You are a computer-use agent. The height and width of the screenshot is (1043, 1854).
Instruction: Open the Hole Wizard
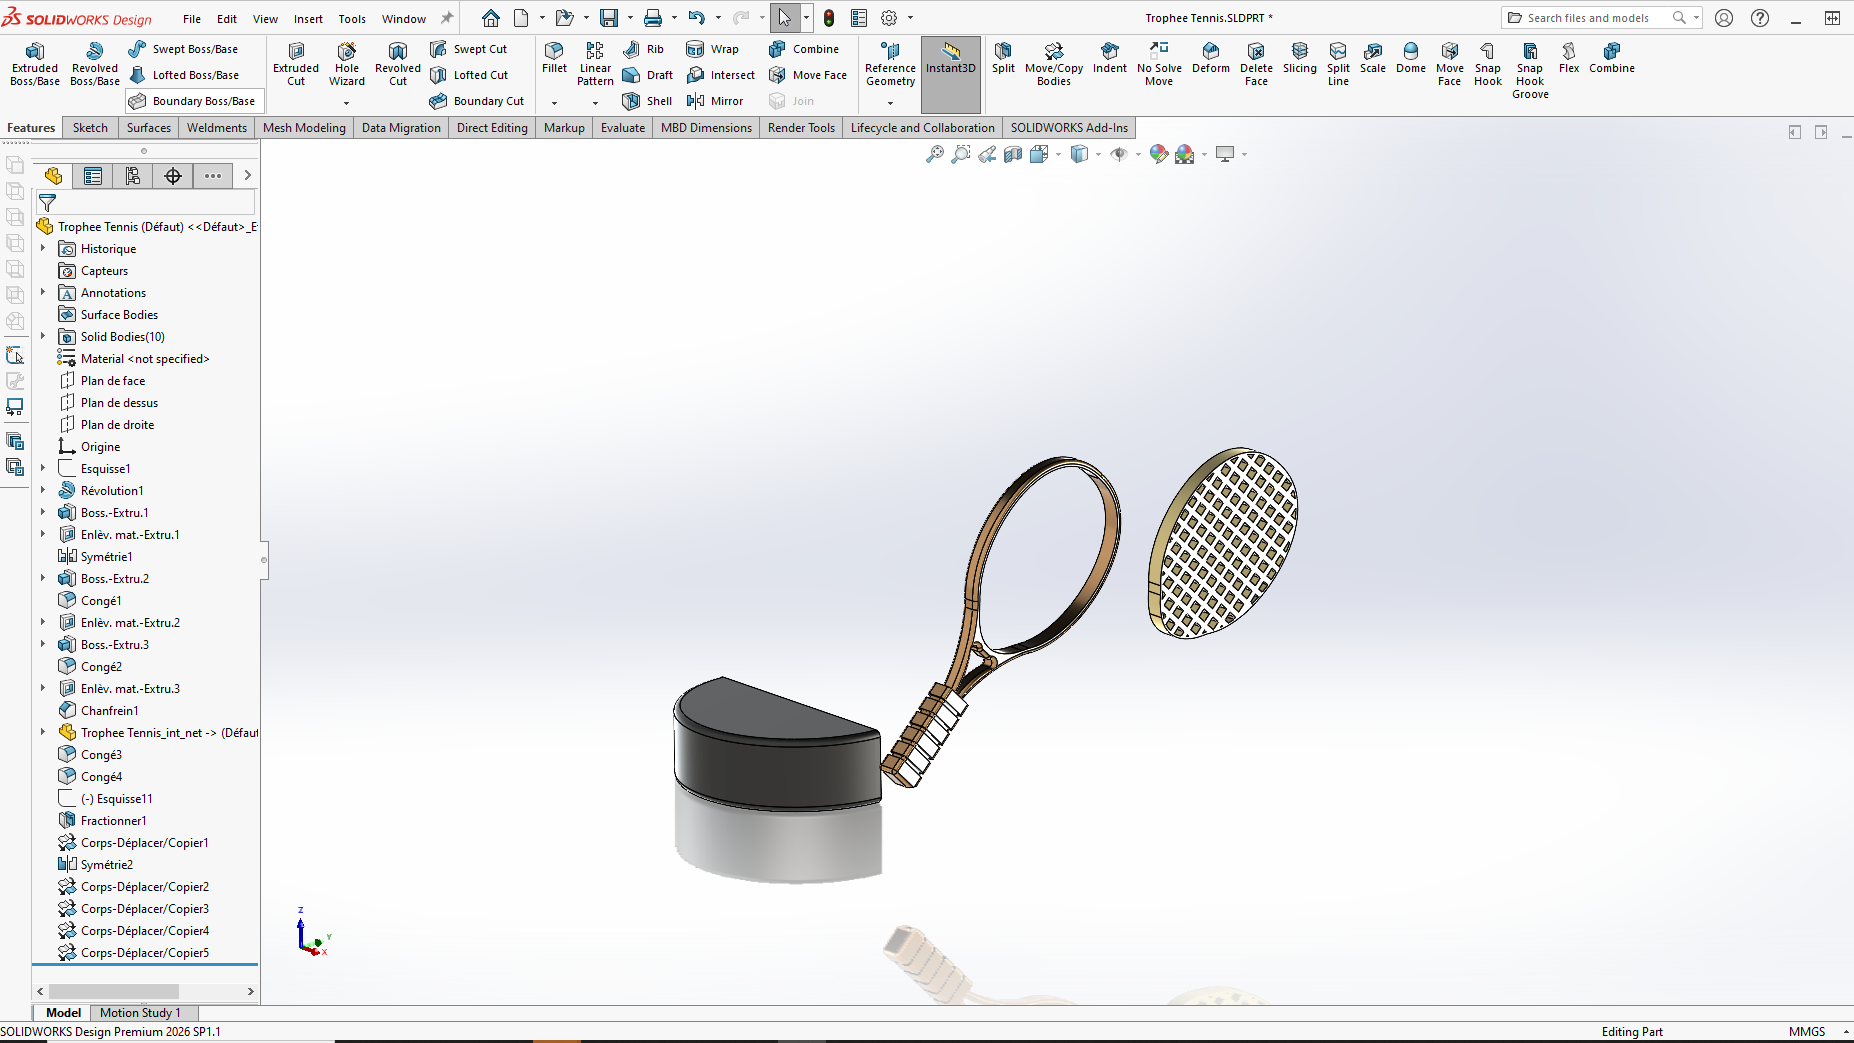click(347, 64)
